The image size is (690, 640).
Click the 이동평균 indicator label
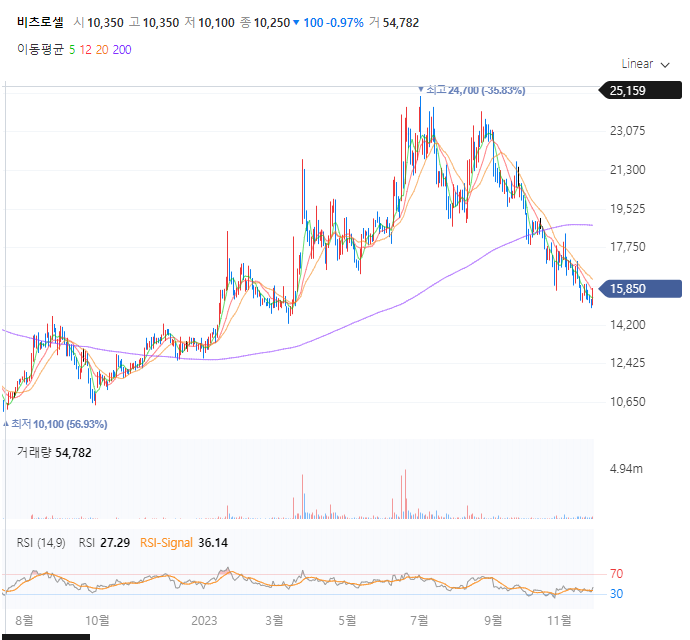(40, 49)
